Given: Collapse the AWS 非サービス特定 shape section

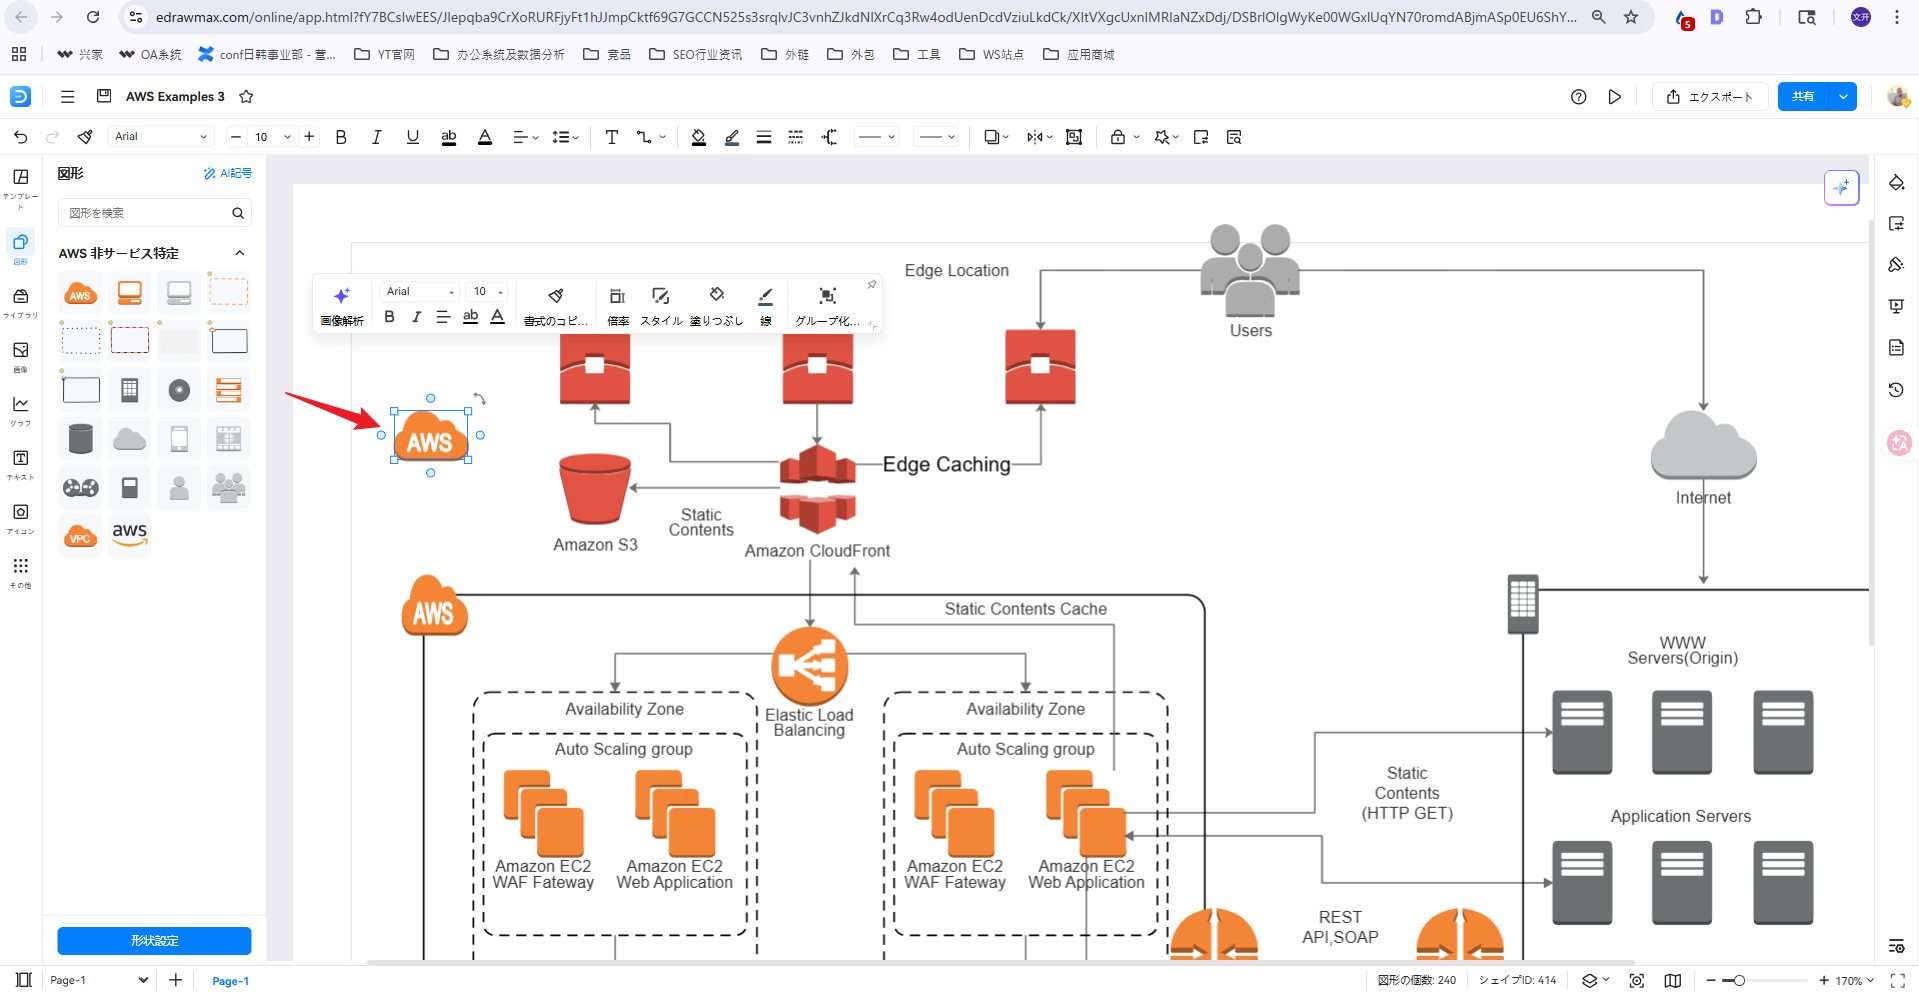Looking at the screenshot, I should 239,253.
